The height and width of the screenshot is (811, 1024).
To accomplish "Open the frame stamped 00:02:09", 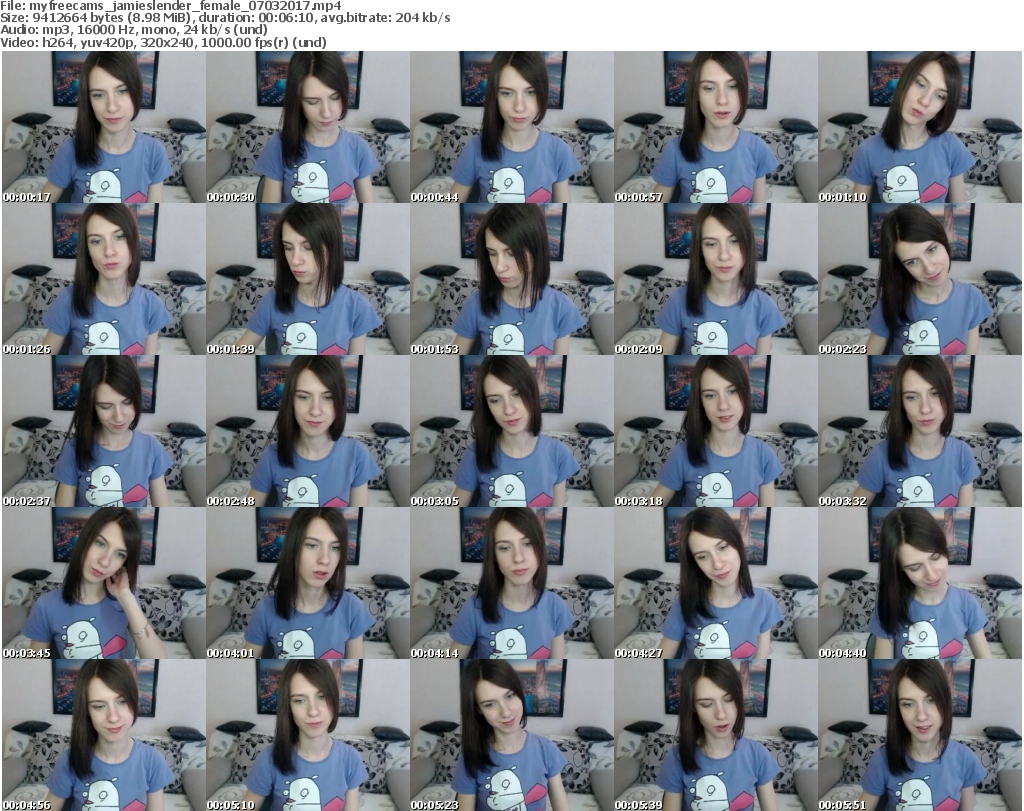I will tap(716, 279).
